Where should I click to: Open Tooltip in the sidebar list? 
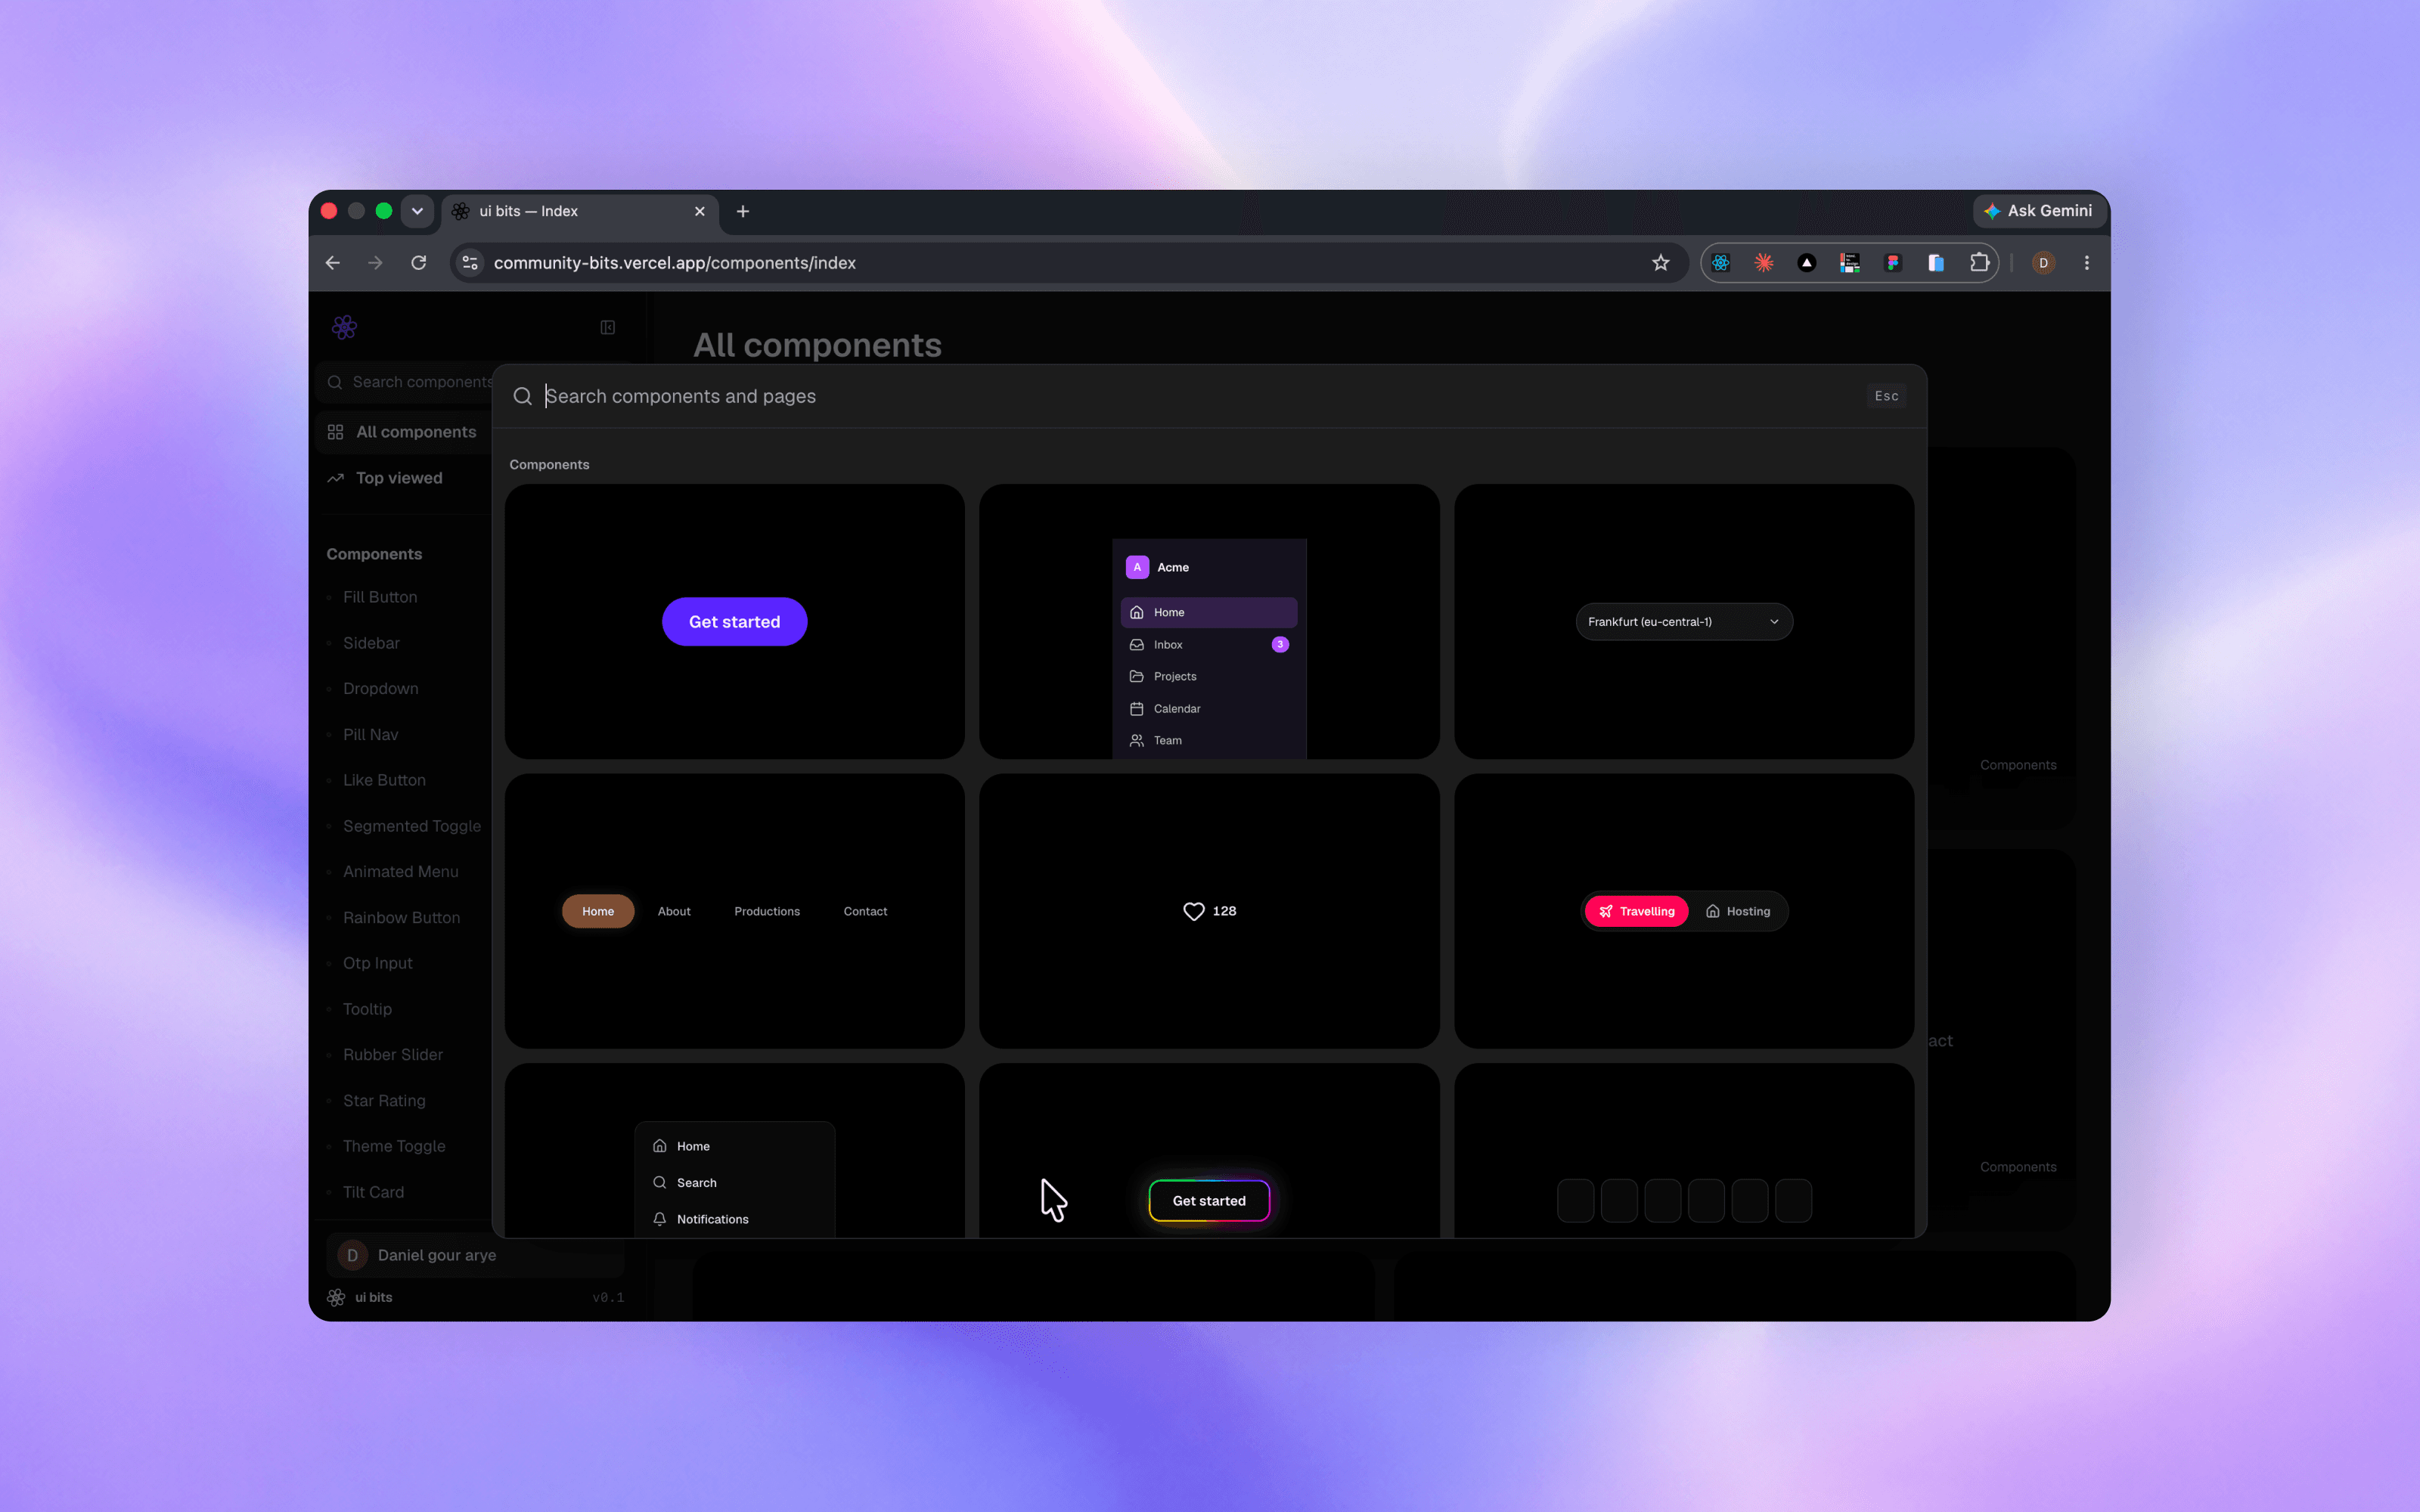[367, 1009]
